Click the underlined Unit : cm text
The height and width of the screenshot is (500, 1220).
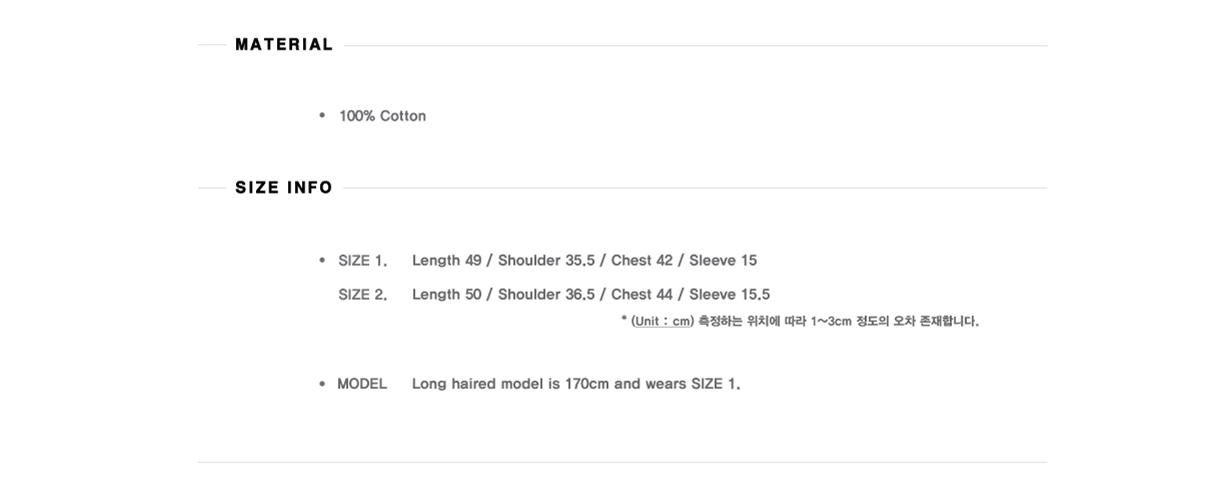(662, 322)
